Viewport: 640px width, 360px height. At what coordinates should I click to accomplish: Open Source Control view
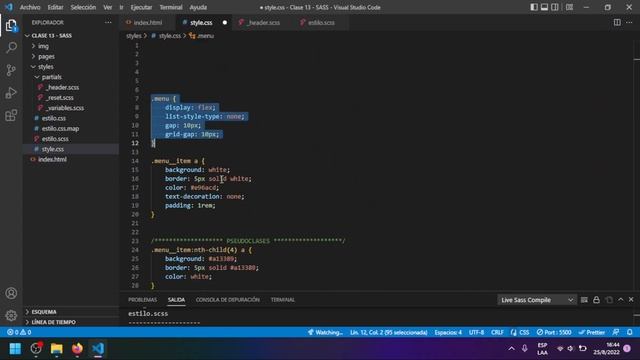pyautogui.click(x=11, y=70)
